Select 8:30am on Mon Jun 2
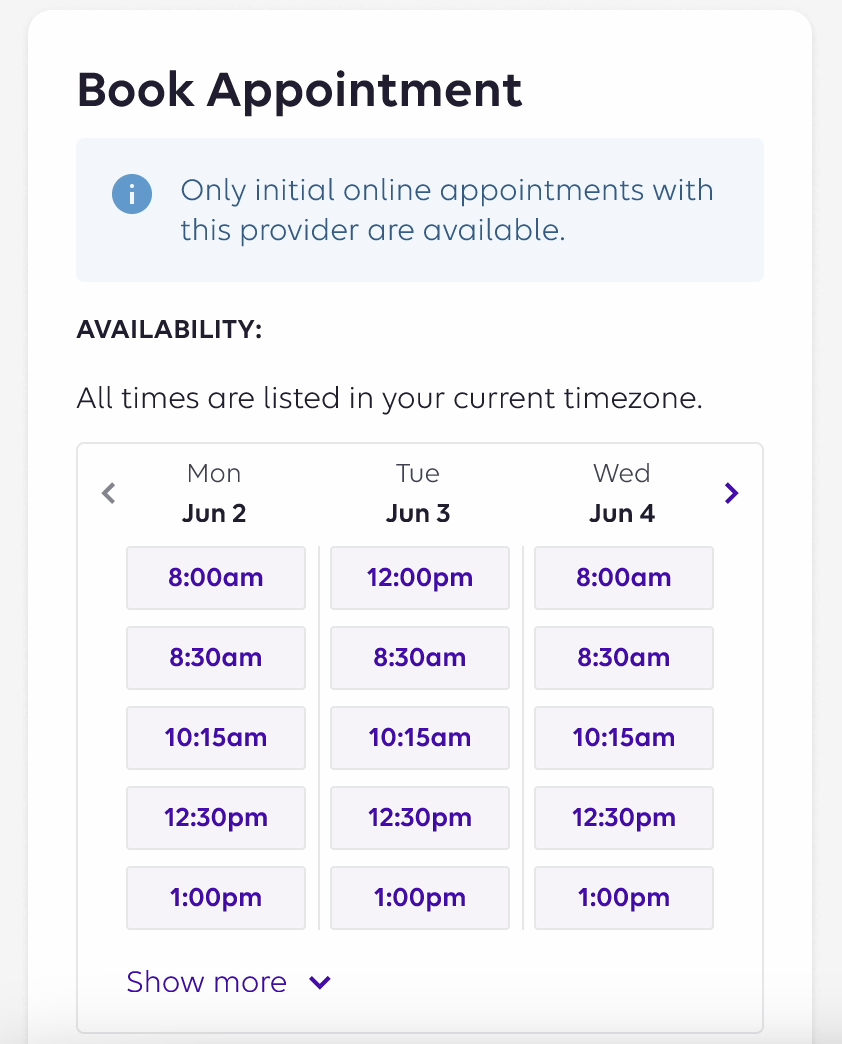The height and width of the screenshot is (1044, 842). [216, 658]
